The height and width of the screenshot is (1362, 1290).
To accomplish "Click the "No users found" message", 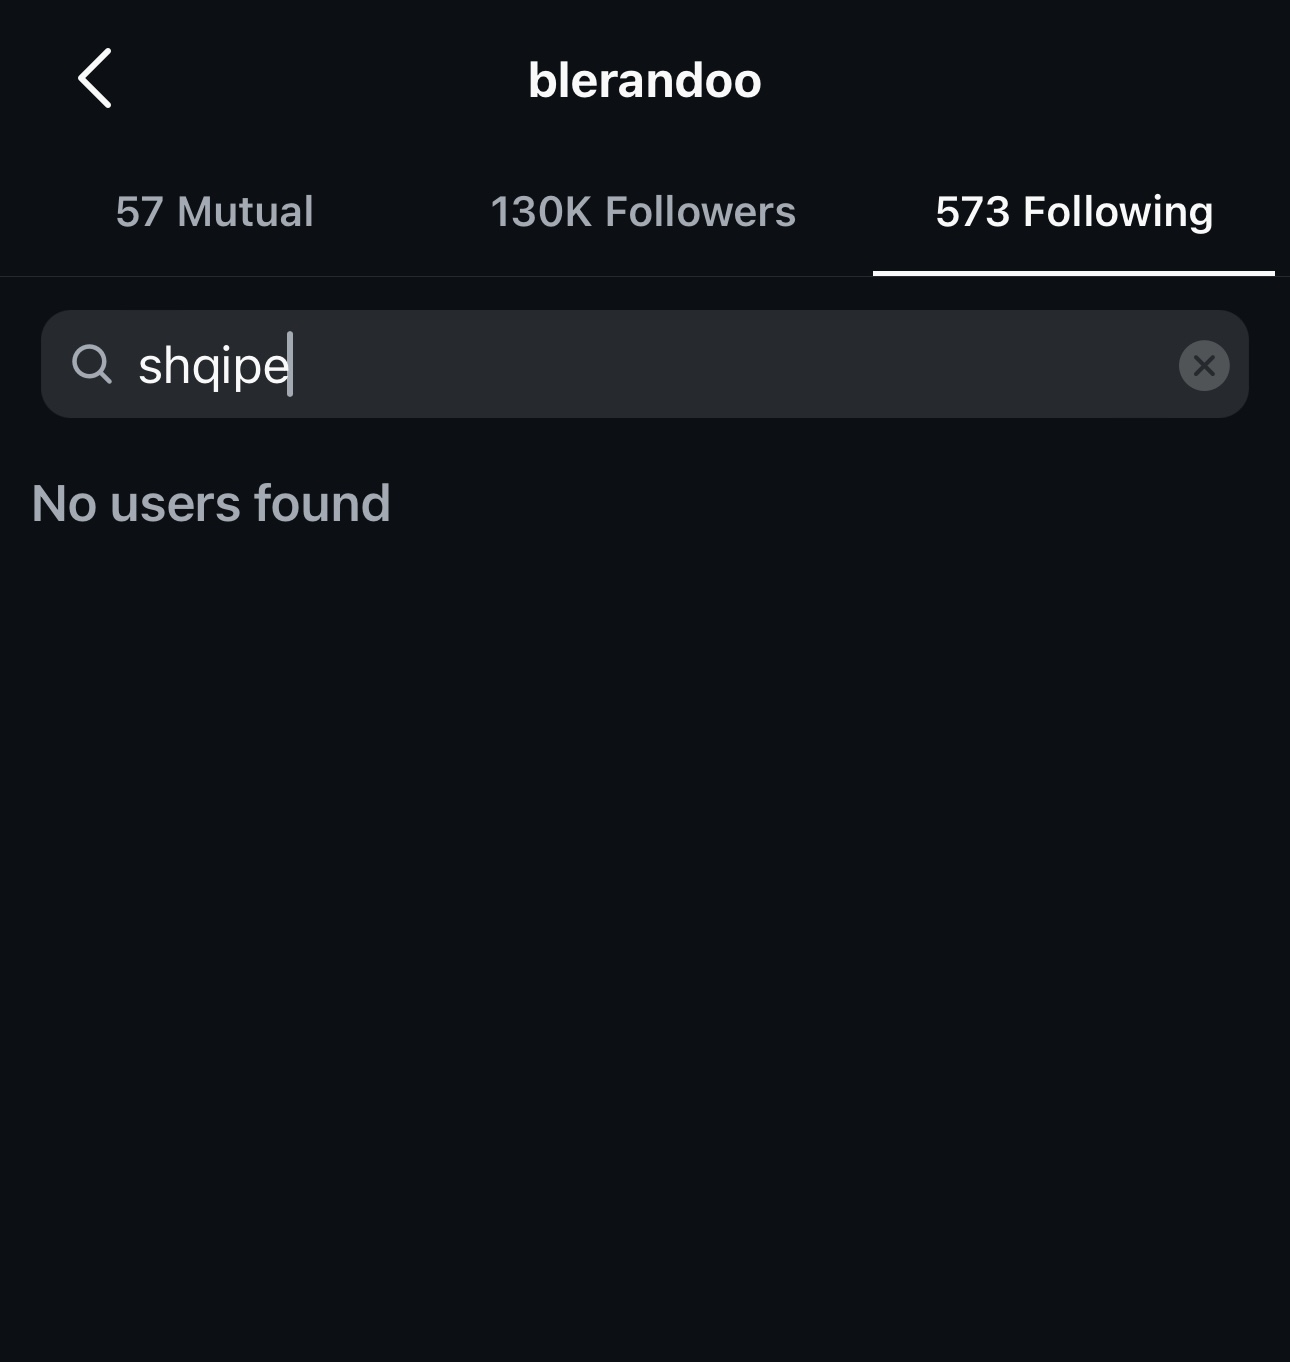I will click(211, 503).
